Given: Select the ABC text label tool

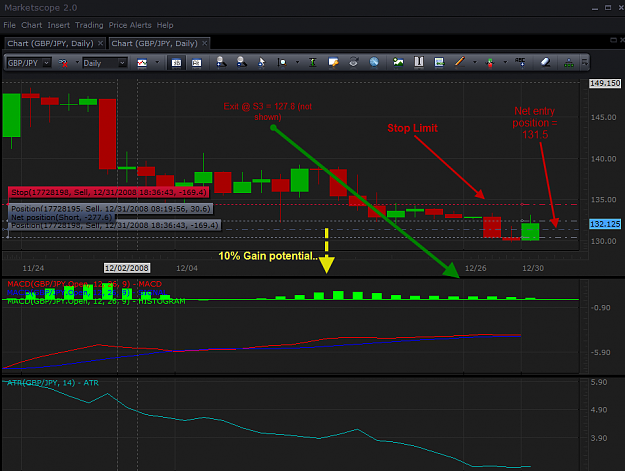Looking at the screenshot, I should pos(520,62).
